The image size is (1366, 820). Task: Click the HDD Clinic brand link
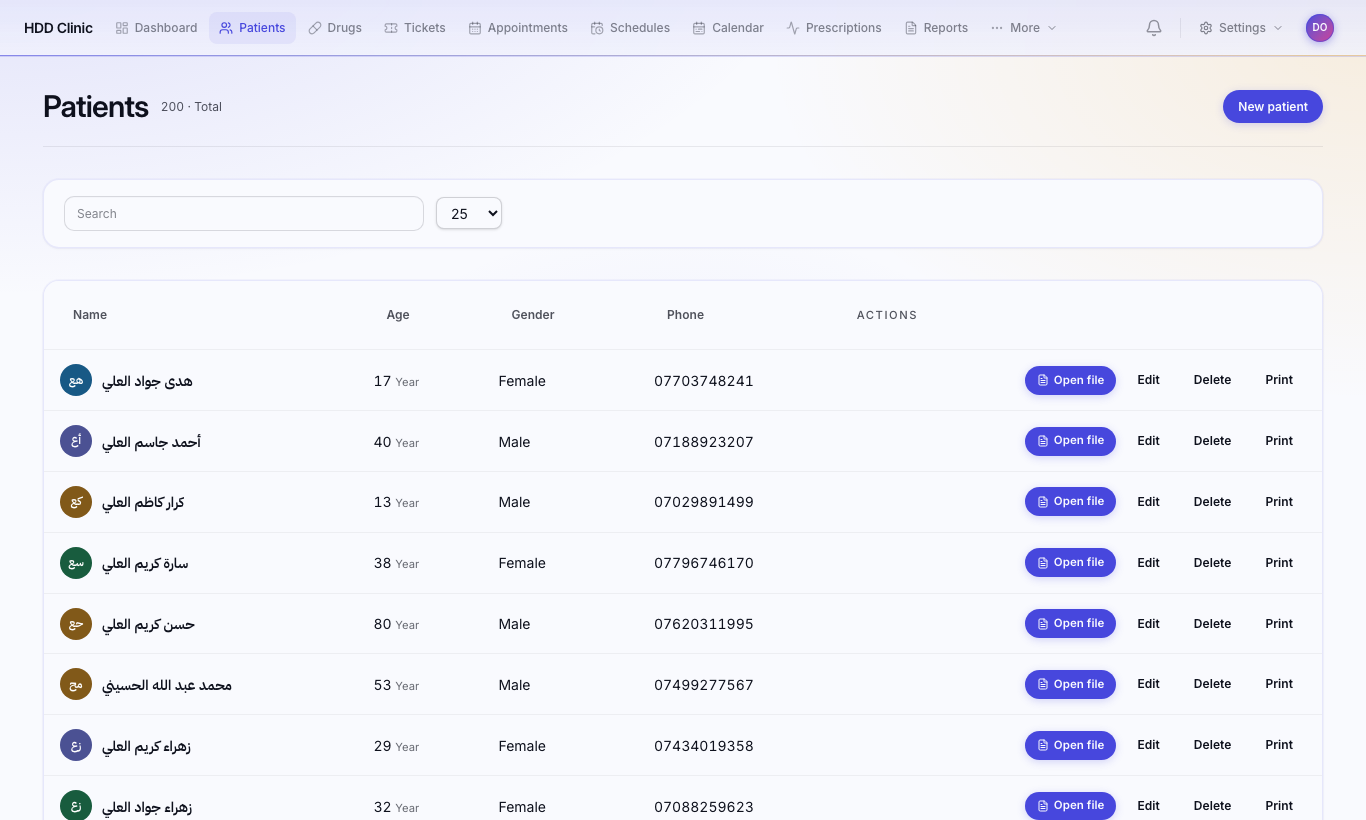point(58,28)
